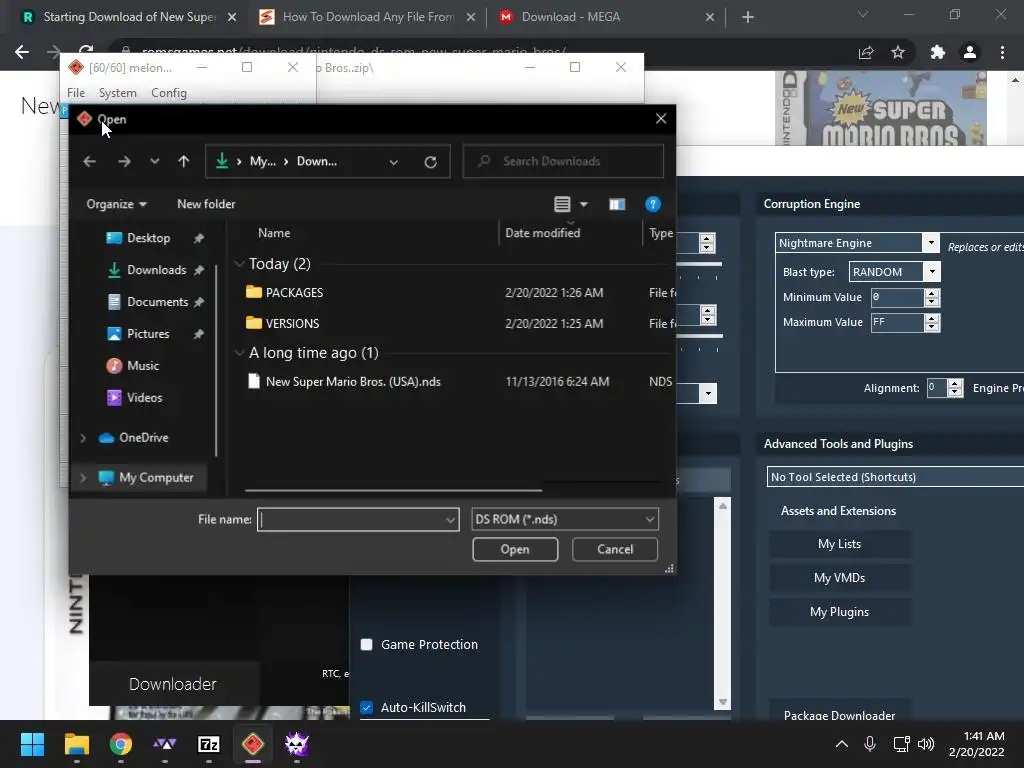The image size is (1024, 768).
Task: Open a new browser tab
Action: tap(748, 17)
